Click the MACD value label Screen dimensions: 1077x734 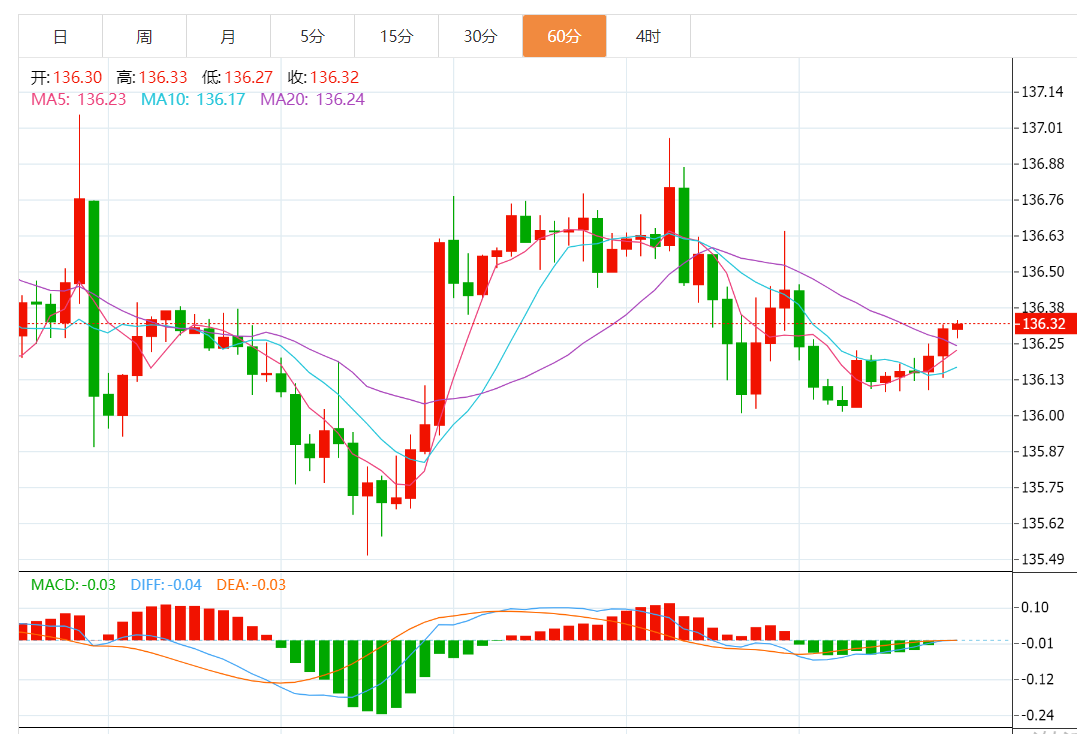(73, 584)
